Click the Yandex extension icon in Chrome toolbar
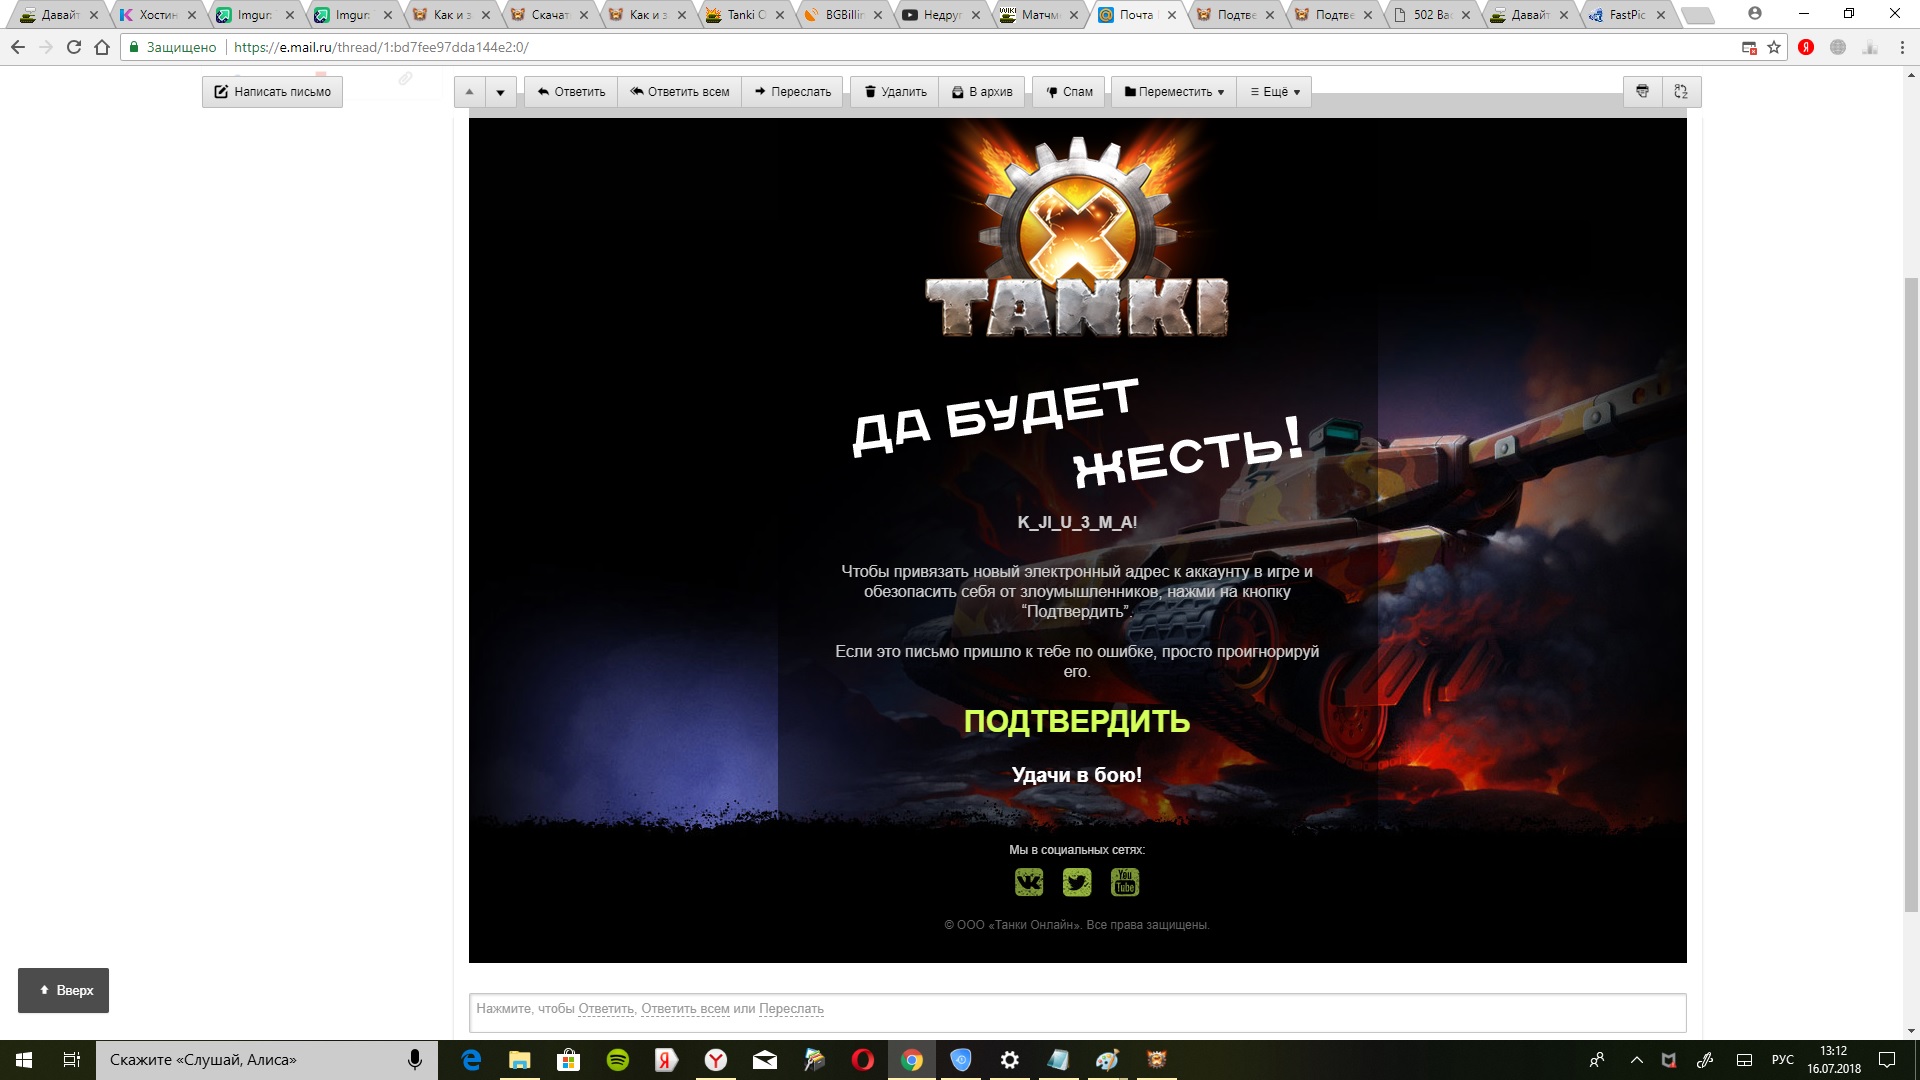The image size is (1920, 1080). [1806, 47]
